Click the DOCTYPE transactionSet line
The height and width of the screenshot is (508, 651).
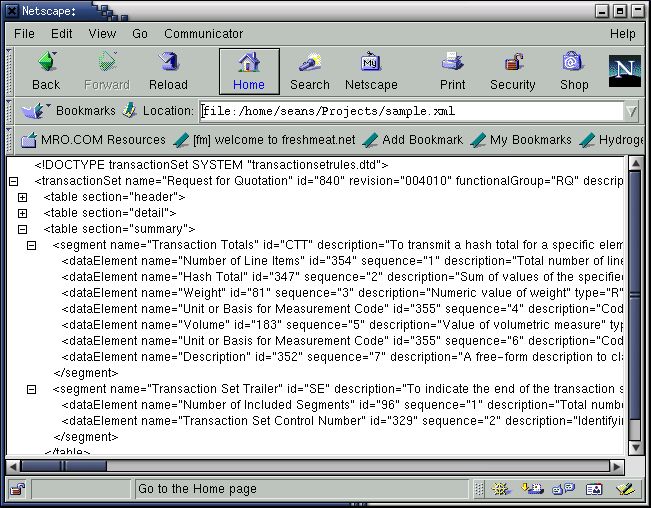[211, 165]
